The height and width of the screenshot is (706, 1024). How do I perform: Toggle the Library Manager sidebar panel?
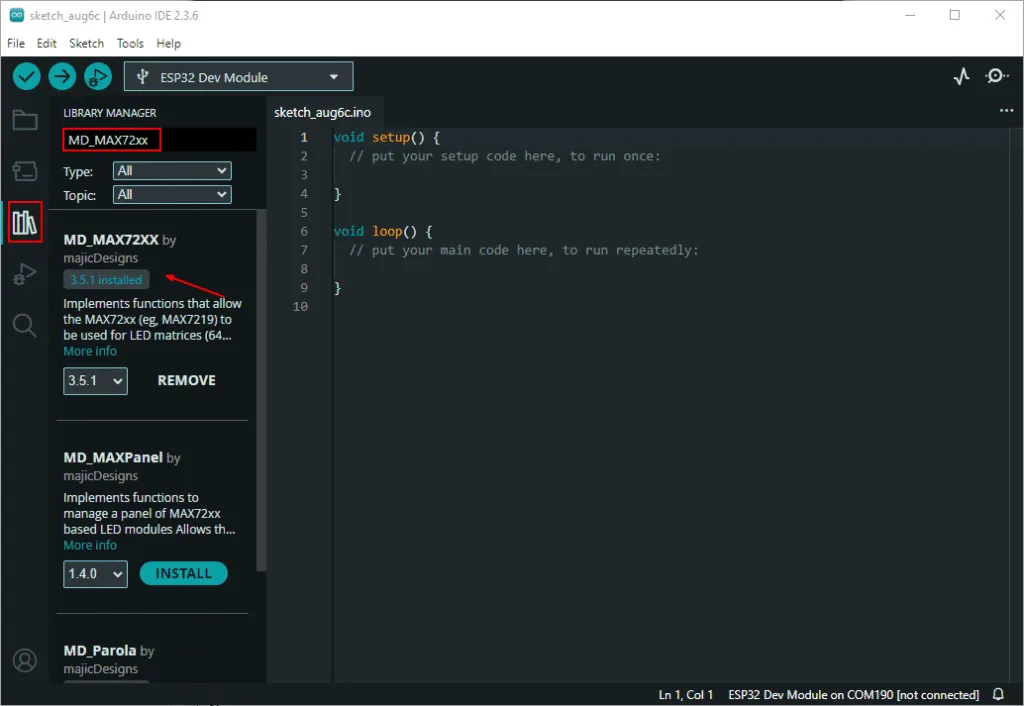[25, 222]
